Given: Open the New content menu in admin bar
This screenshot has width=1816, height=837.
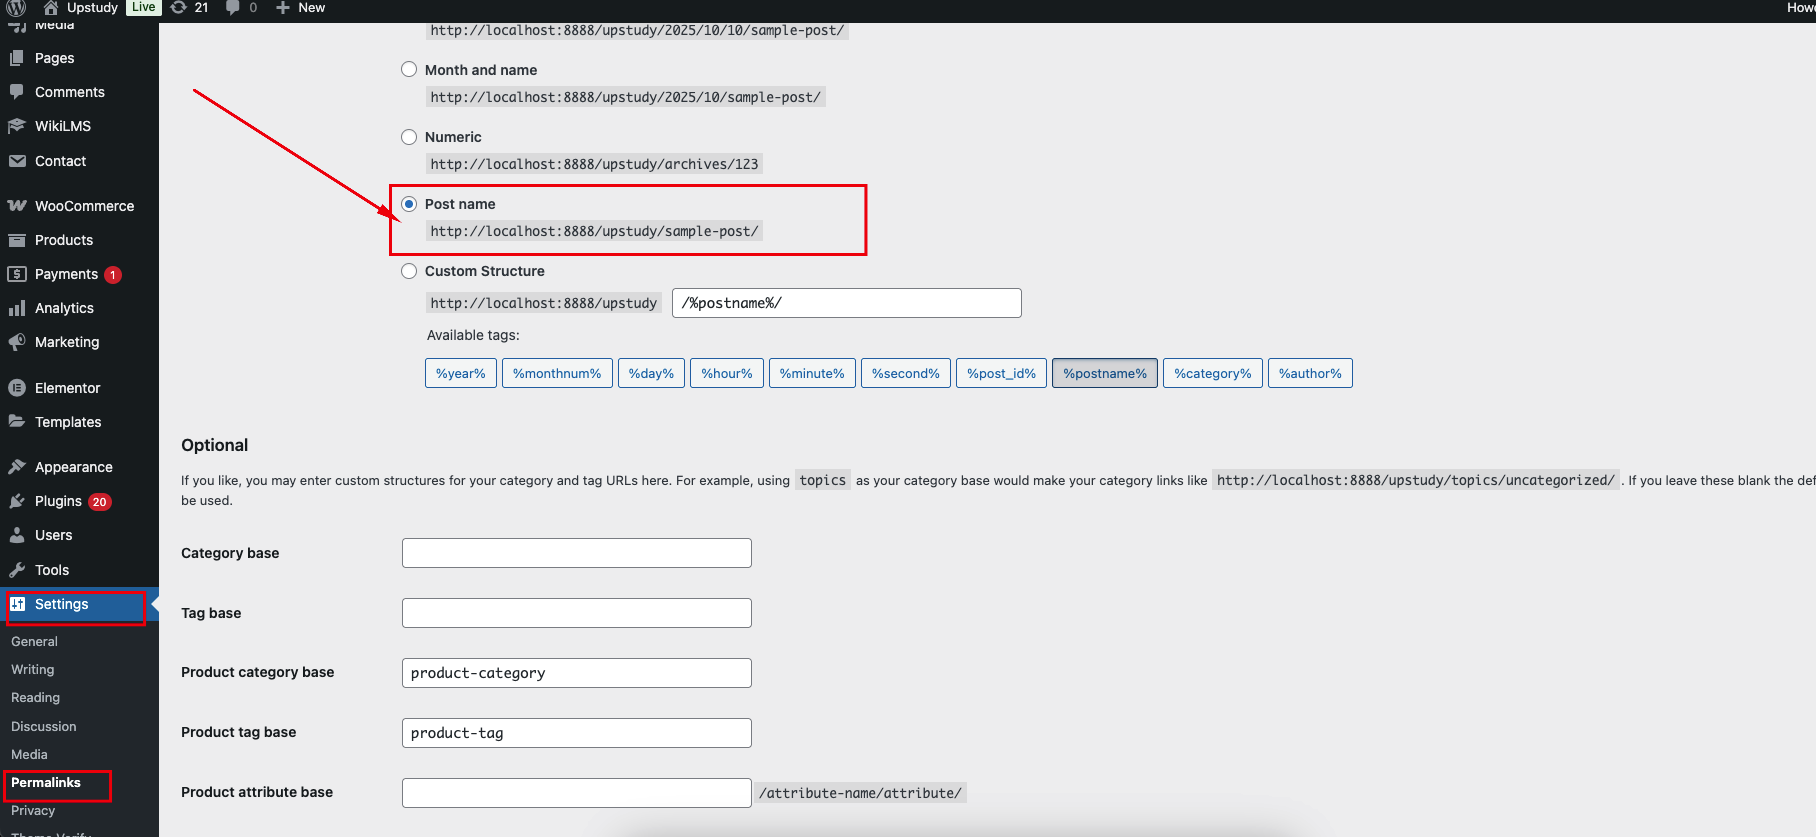Looking at the screenshot, I should (x=301, y=7).
